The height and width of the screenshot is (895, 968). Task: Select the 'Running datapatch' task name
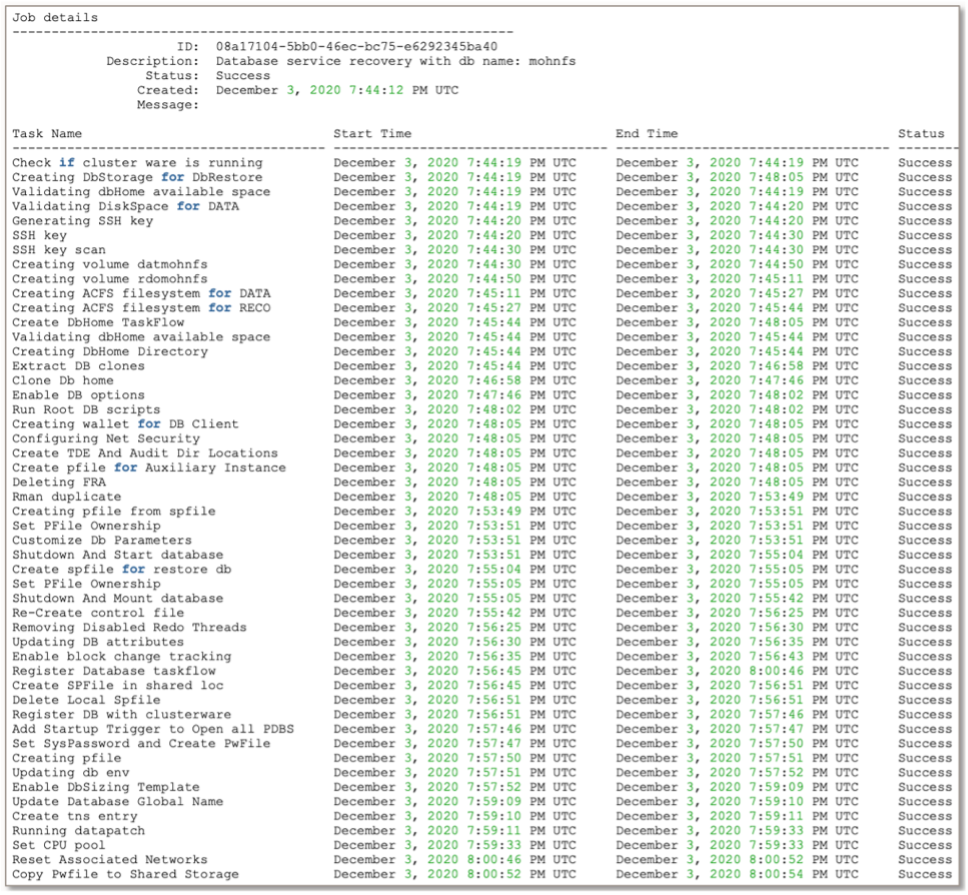(x=80, y=830)
